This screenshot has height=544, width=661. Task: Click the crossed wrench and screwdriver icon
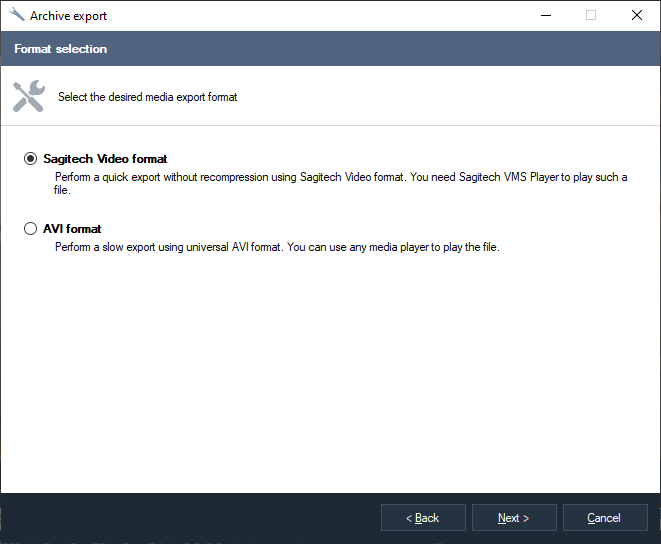tap(29, 96)
